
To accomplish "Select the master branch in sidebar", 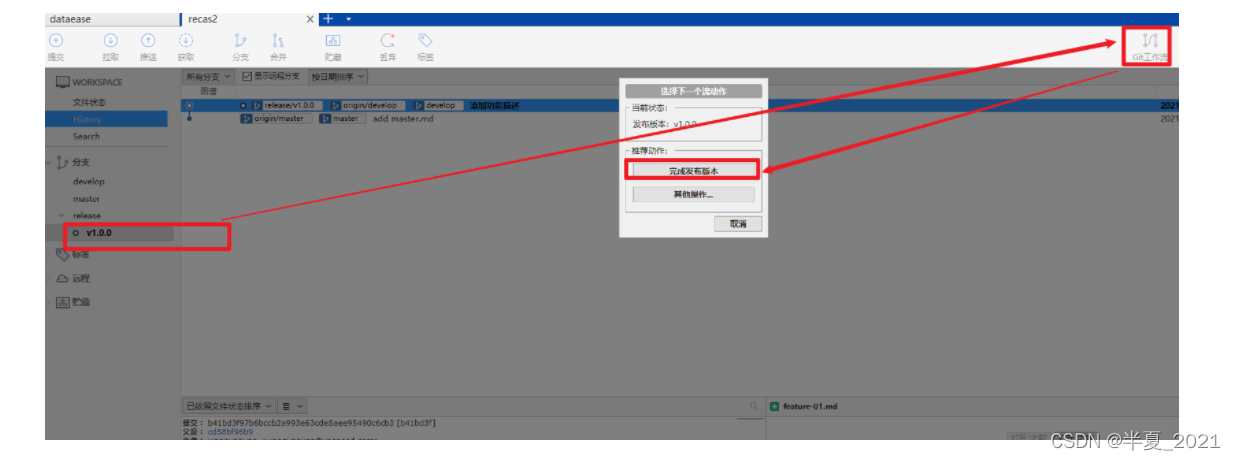I will tap(86, 199).
